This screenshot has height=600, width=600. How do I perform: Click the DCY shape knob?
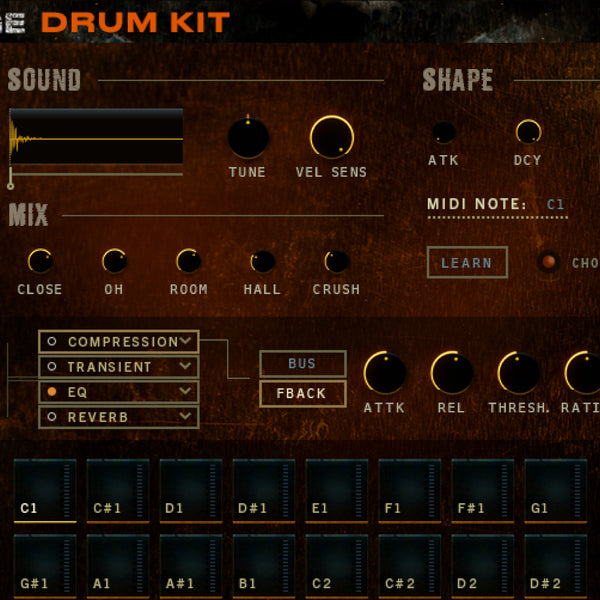point(528,132)
